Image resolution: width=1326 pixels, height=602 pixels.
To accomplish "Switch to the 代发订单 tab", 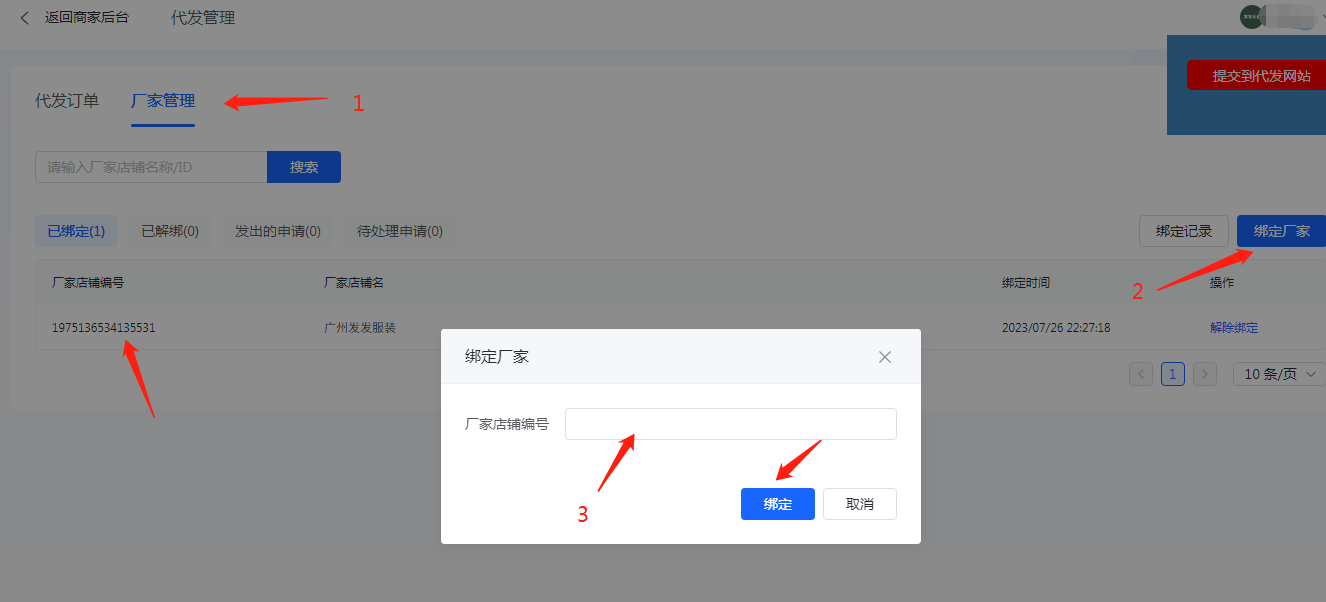I will [x=67, y=101].
